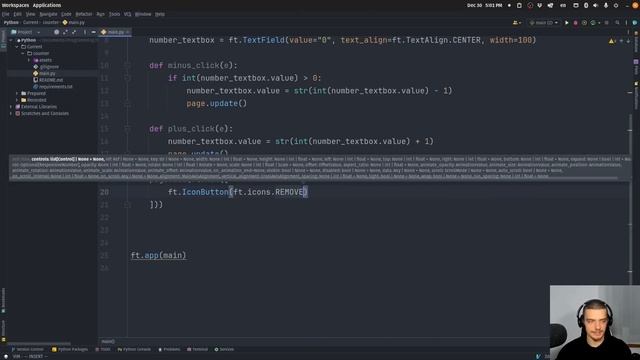Click the def minus_click(e) line
This screenshot has width=640, height=360.
click(193, 65)
